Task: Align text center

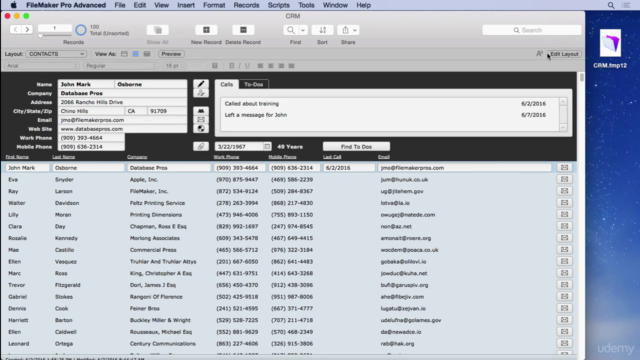Action: [271, 66]
